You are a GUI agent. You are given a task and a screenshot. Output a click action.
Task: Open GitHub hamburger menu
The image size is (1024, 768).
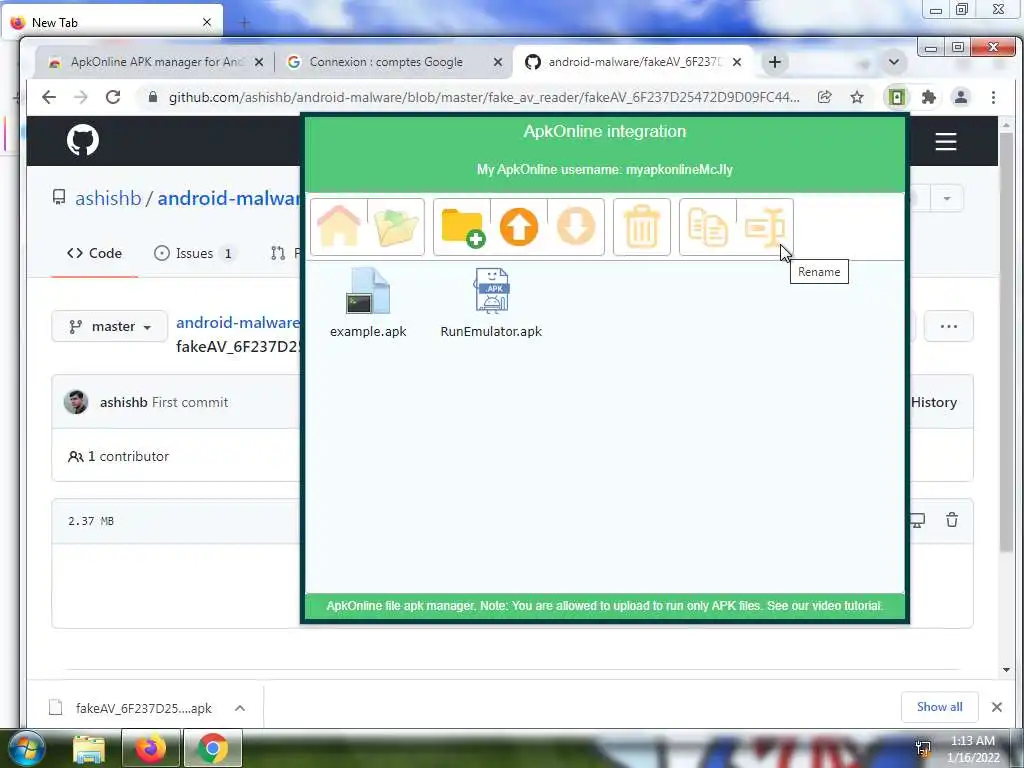(x=946, y=141)
